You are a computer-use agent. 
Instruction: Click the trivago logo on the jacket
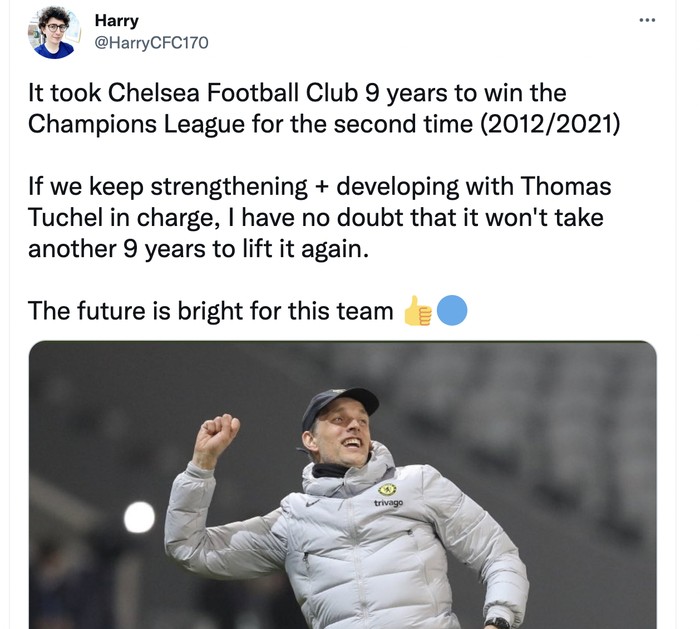pyautogui.click(x=387, y=503)
